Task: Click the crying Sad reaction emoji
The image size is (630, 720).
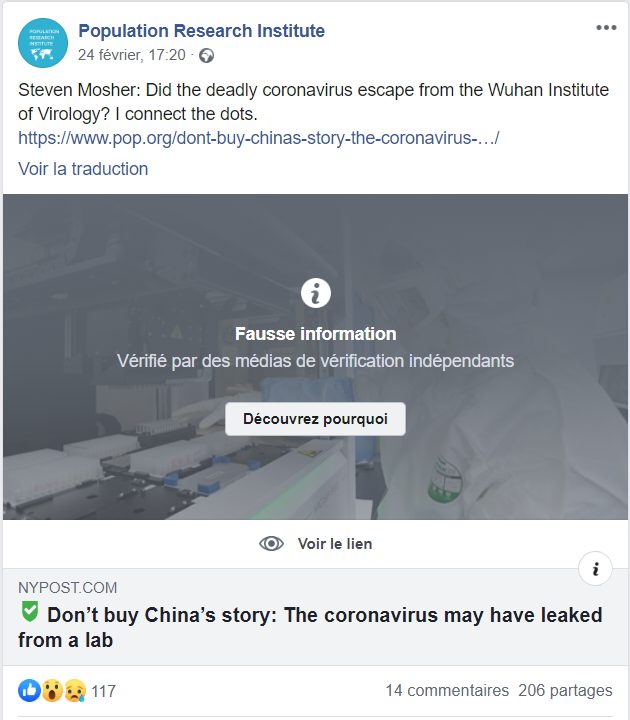Action: coord(74,691)
